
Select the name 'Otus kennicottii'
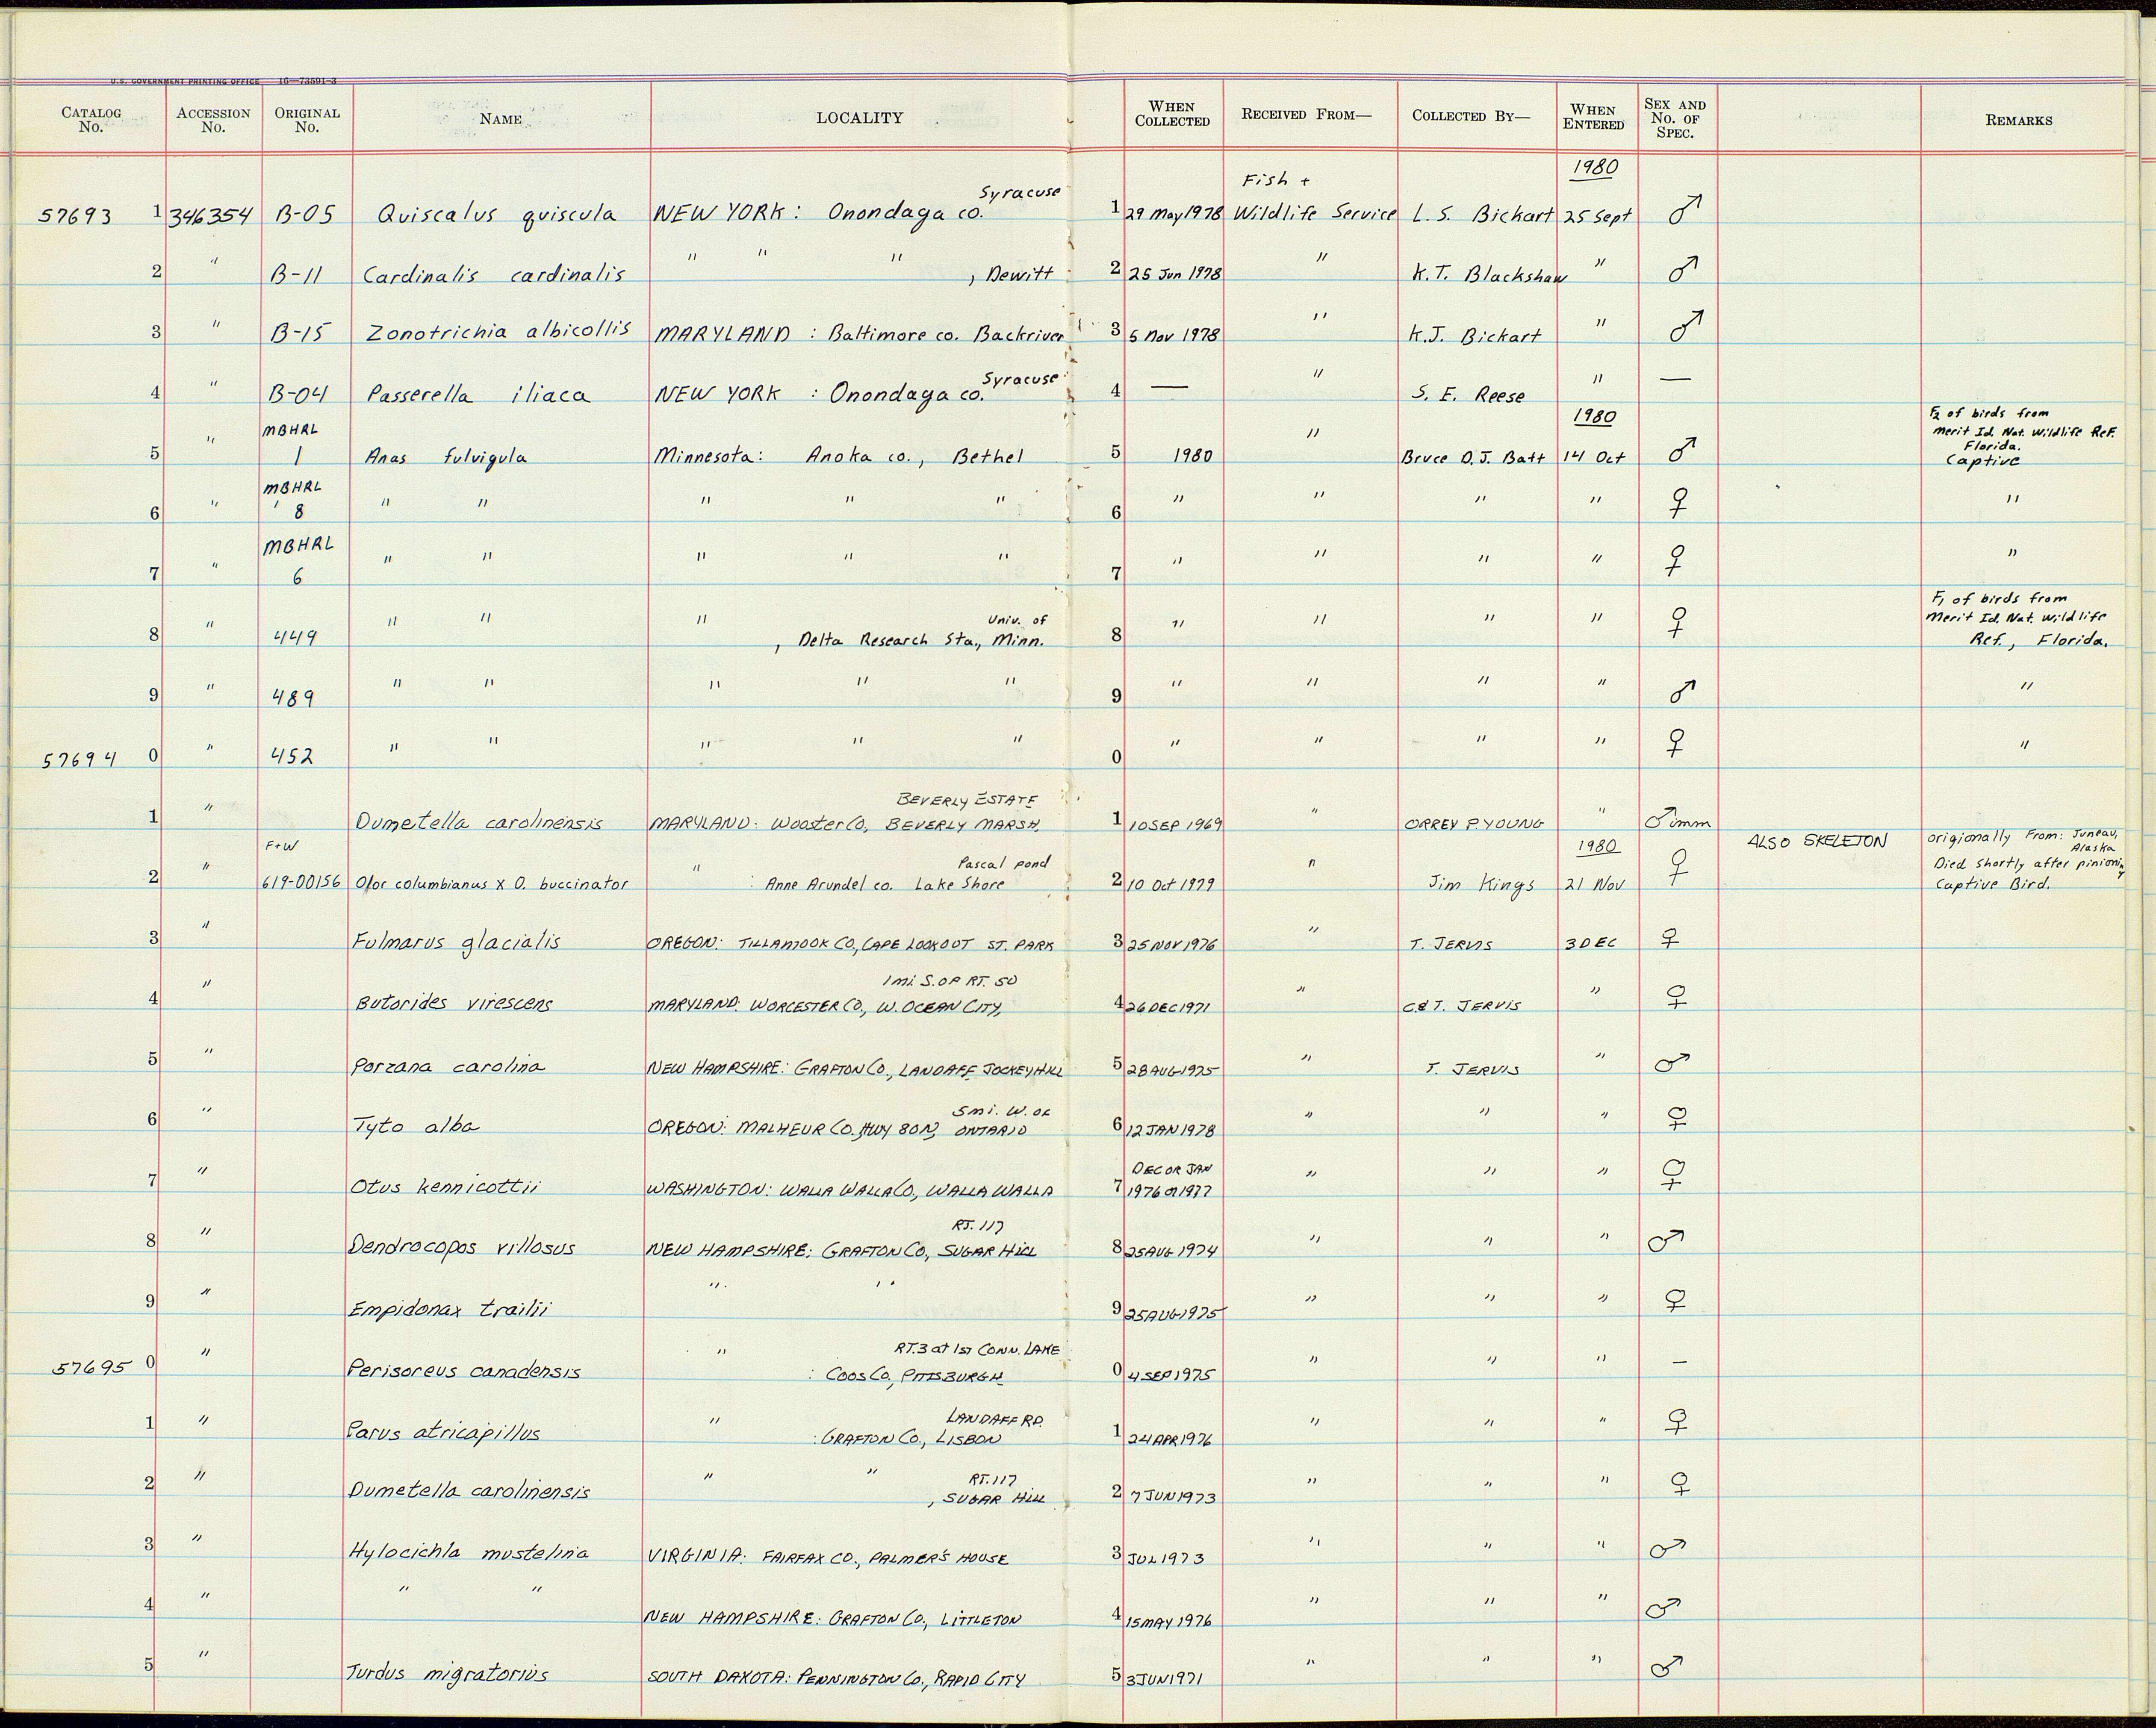pyautogui.click(x=445, y=1187)
